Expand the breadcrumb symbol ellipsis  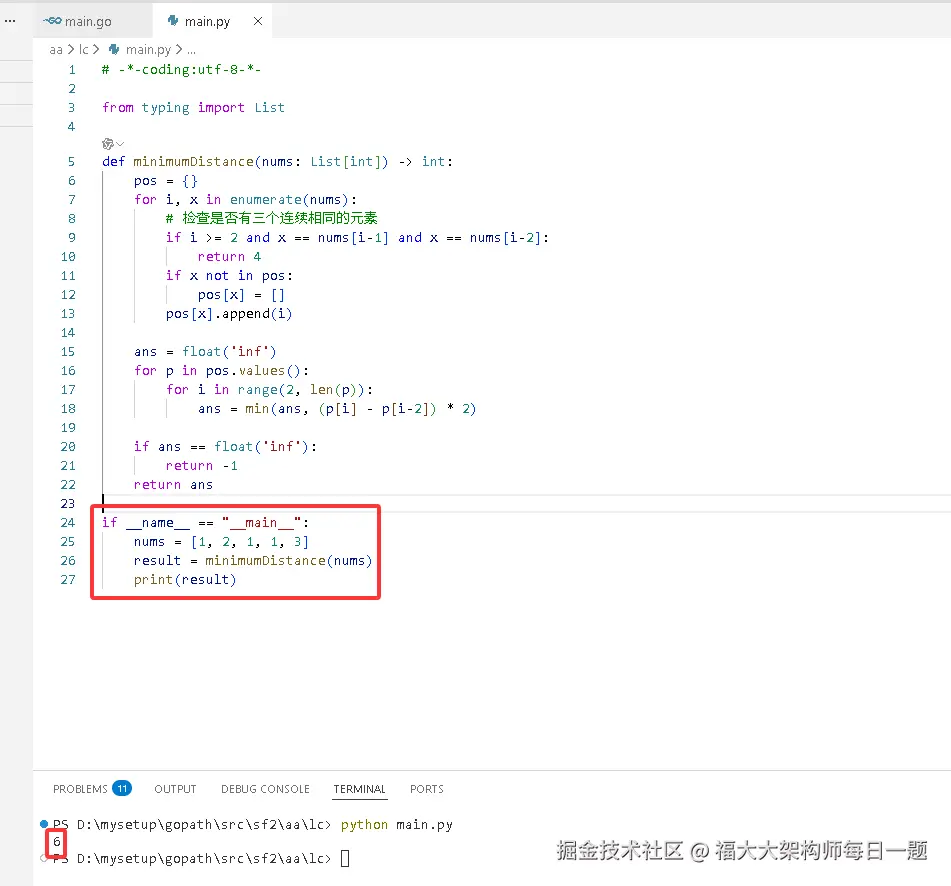pos(192,50)
